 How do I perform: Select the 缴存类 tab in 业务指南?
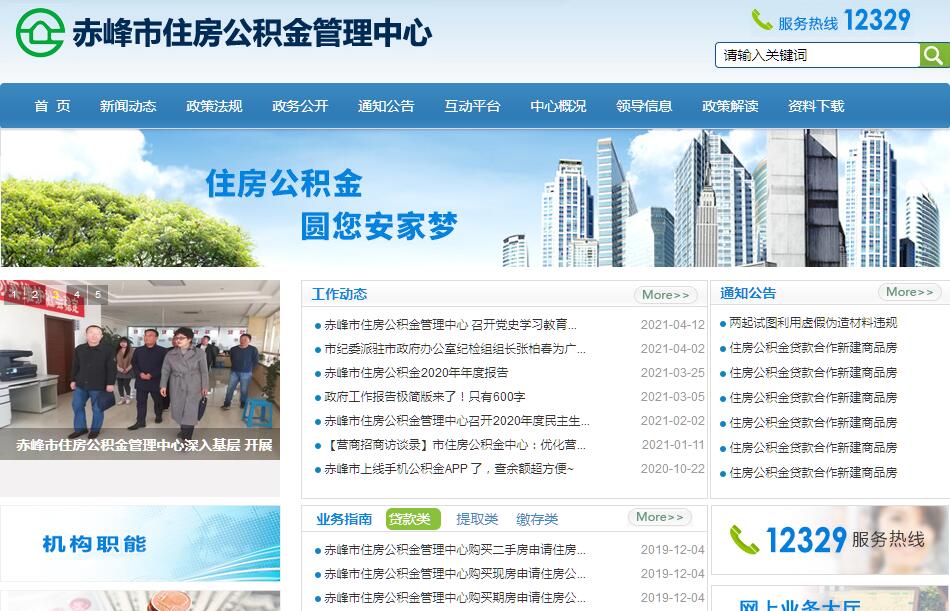click(537, 519)
